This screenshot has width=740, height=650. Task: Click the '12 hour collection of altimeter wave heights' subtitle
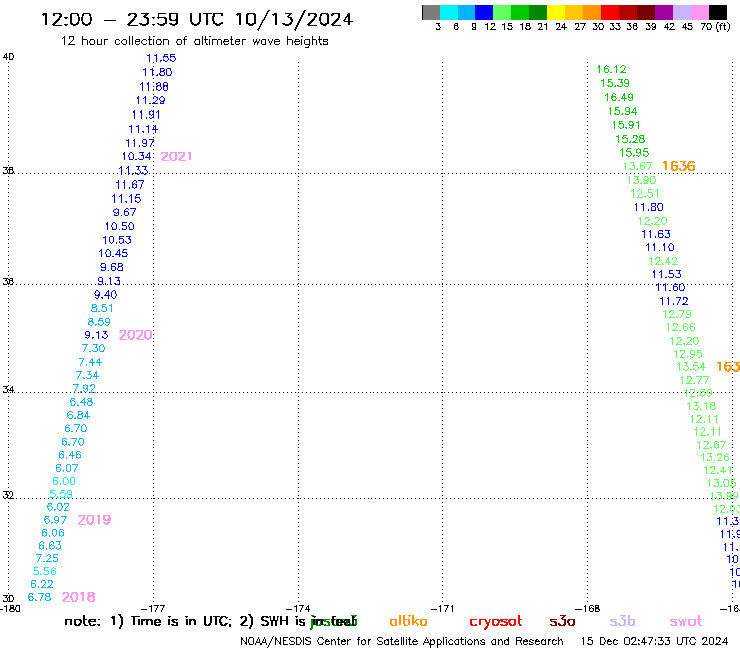pyautogui.click(x=194, y=41)
